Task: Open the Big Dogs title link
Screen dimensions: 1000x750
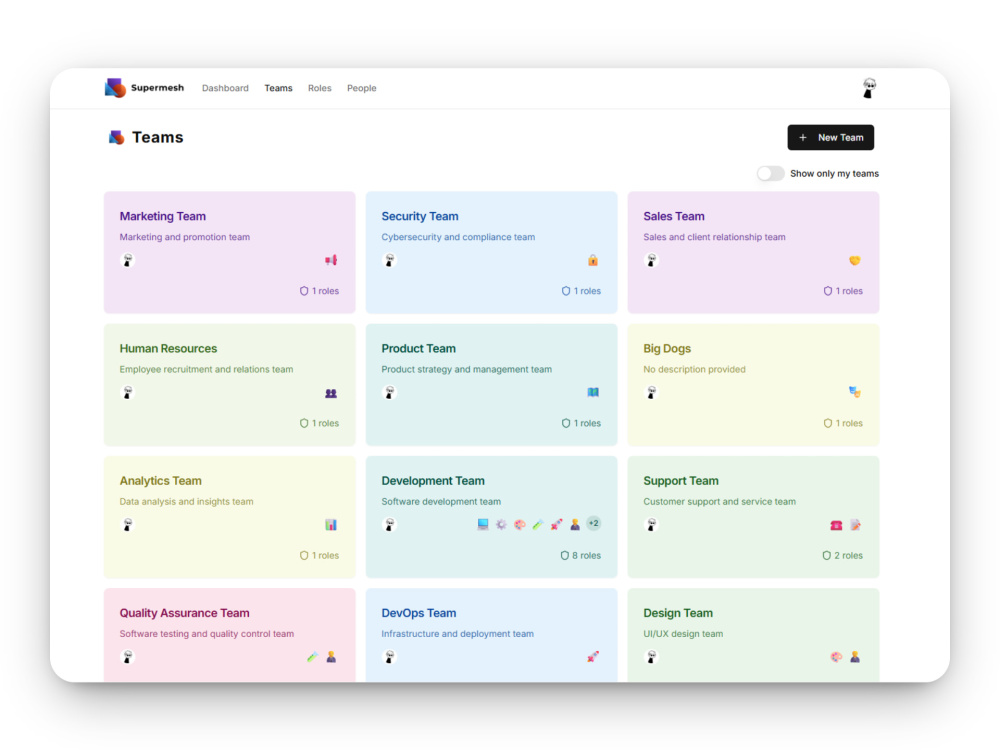Action: (667, 348)
